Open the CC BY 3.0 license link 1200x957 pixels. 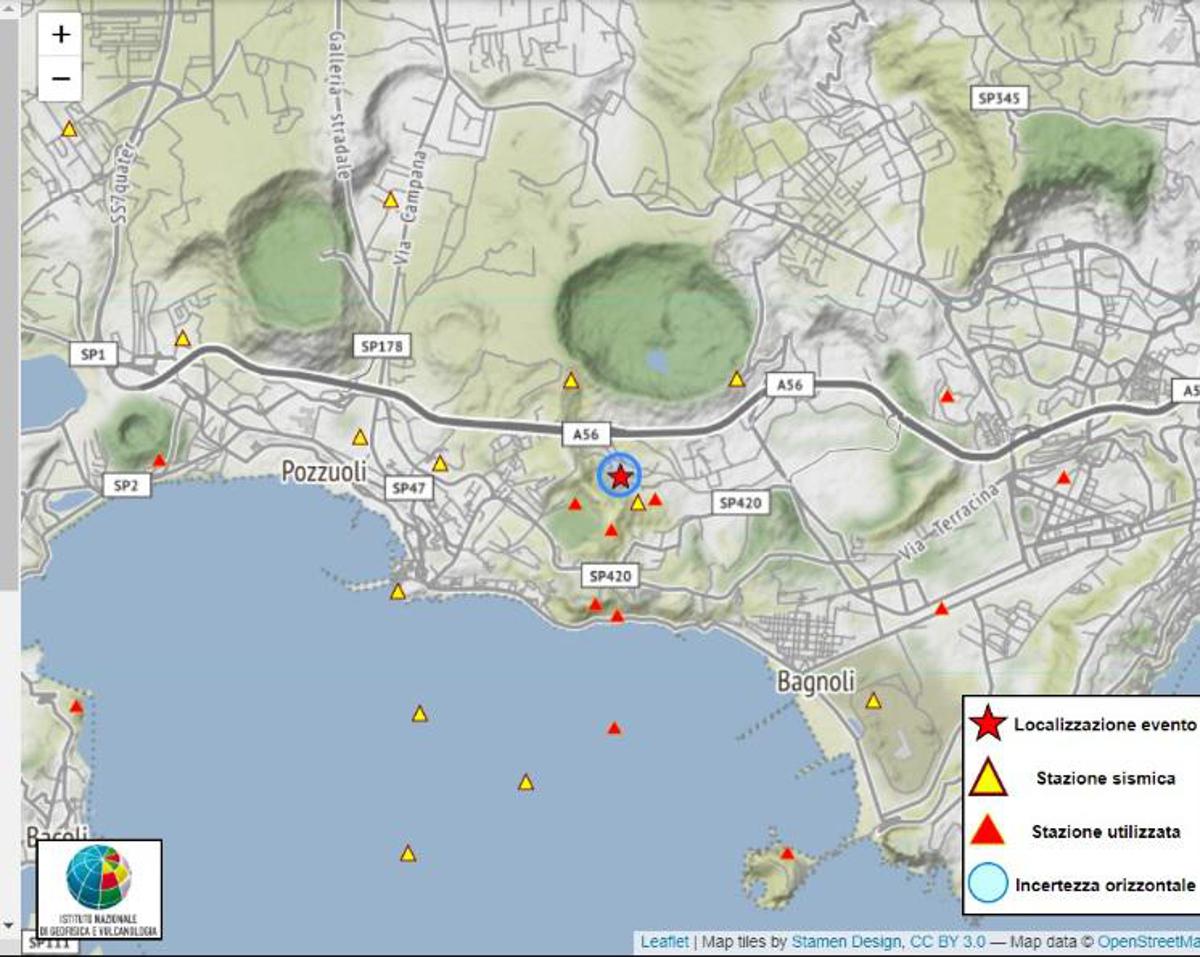[x=947, y=942]
